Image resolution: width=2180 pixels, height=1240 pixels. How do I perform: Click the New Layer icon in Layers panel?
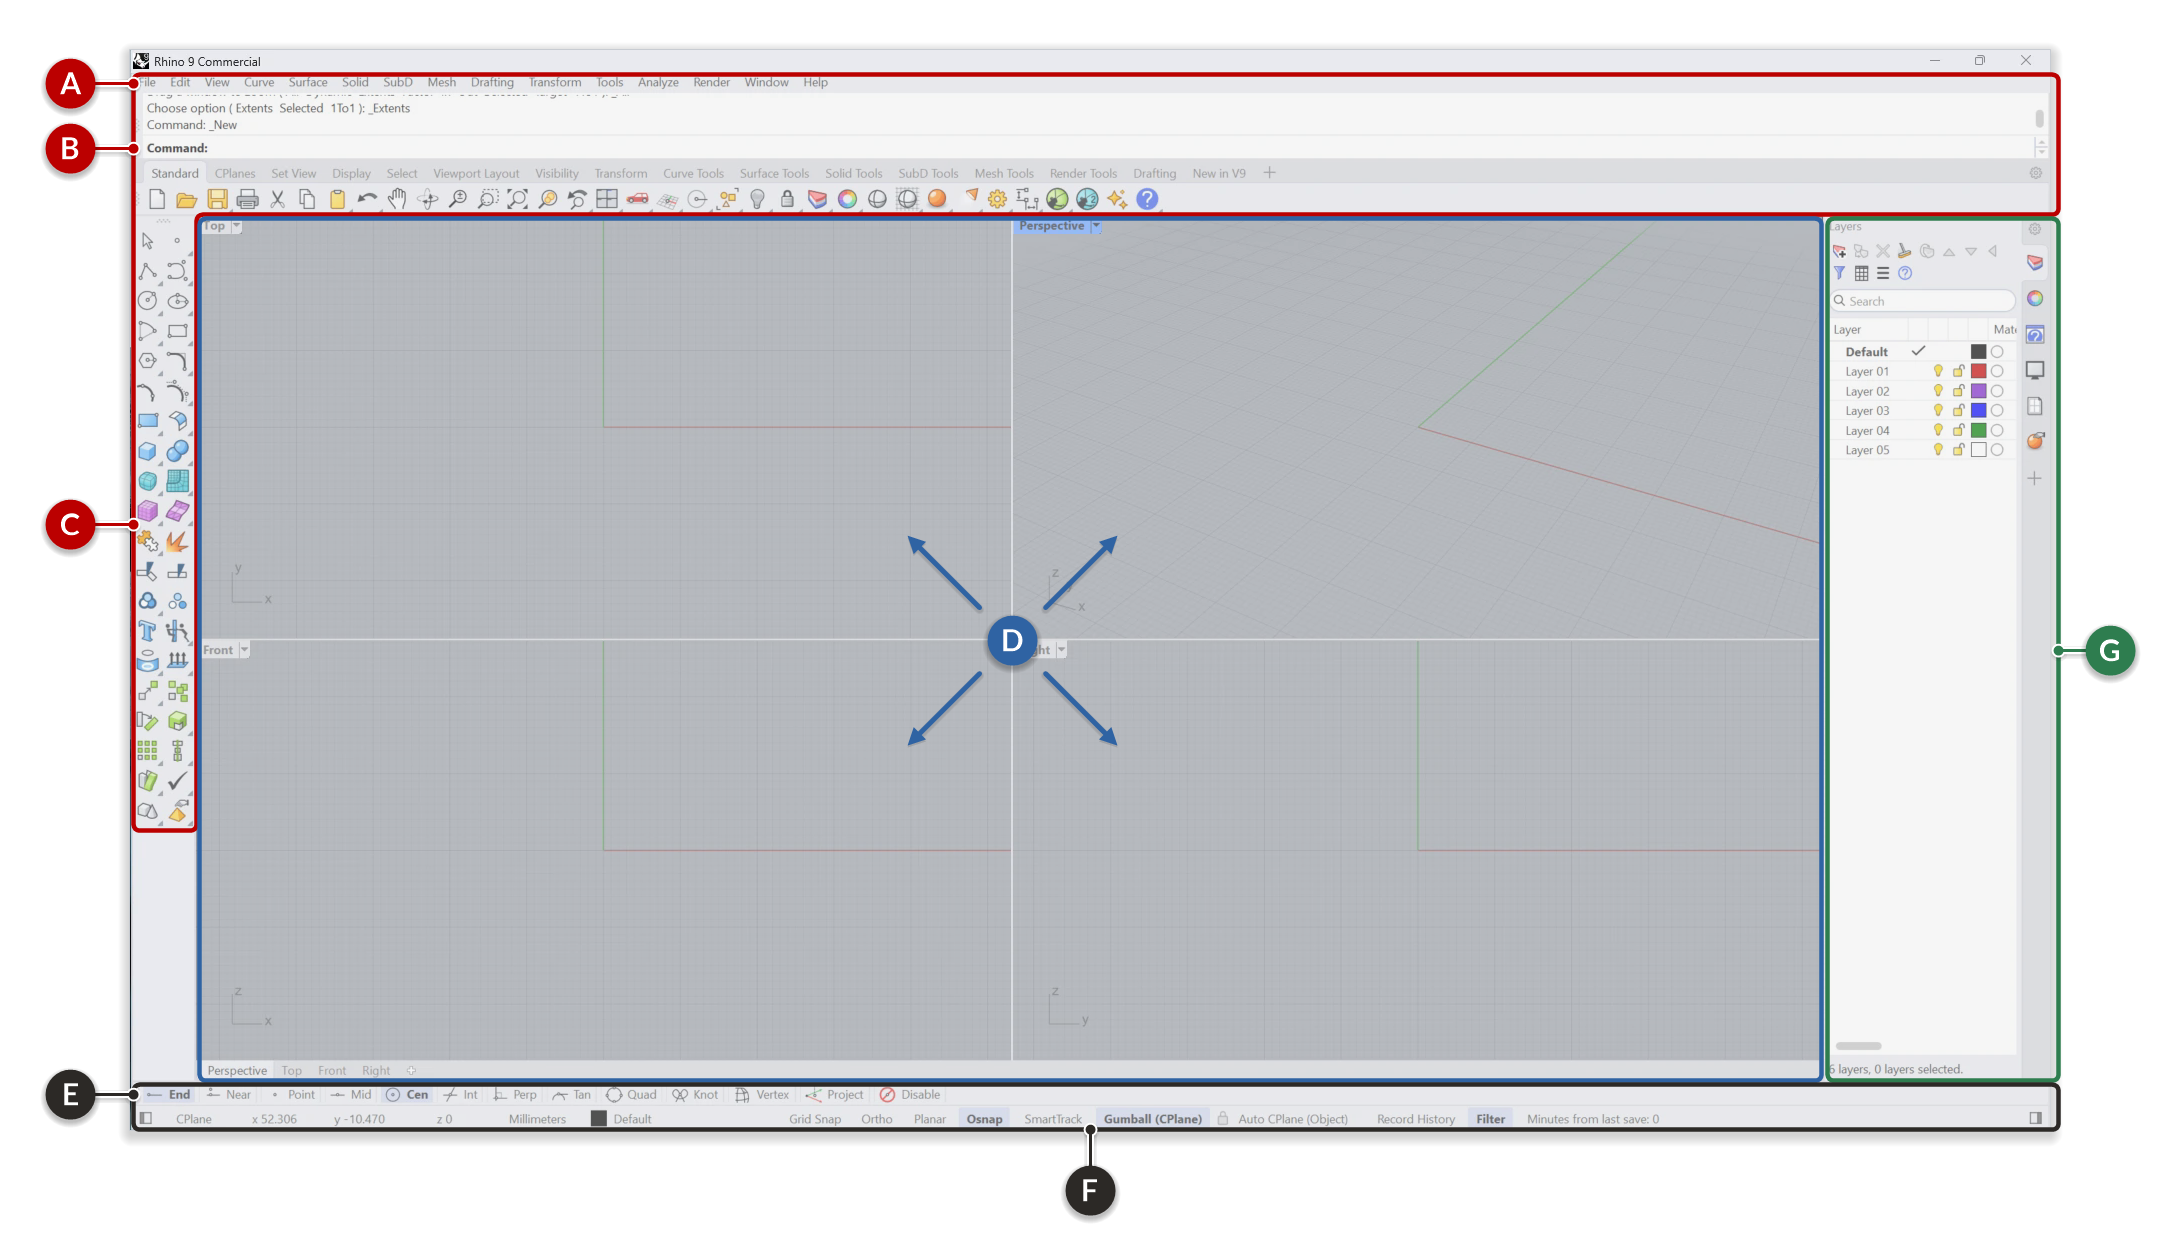pyautogui.click(x=1839, y=251)
